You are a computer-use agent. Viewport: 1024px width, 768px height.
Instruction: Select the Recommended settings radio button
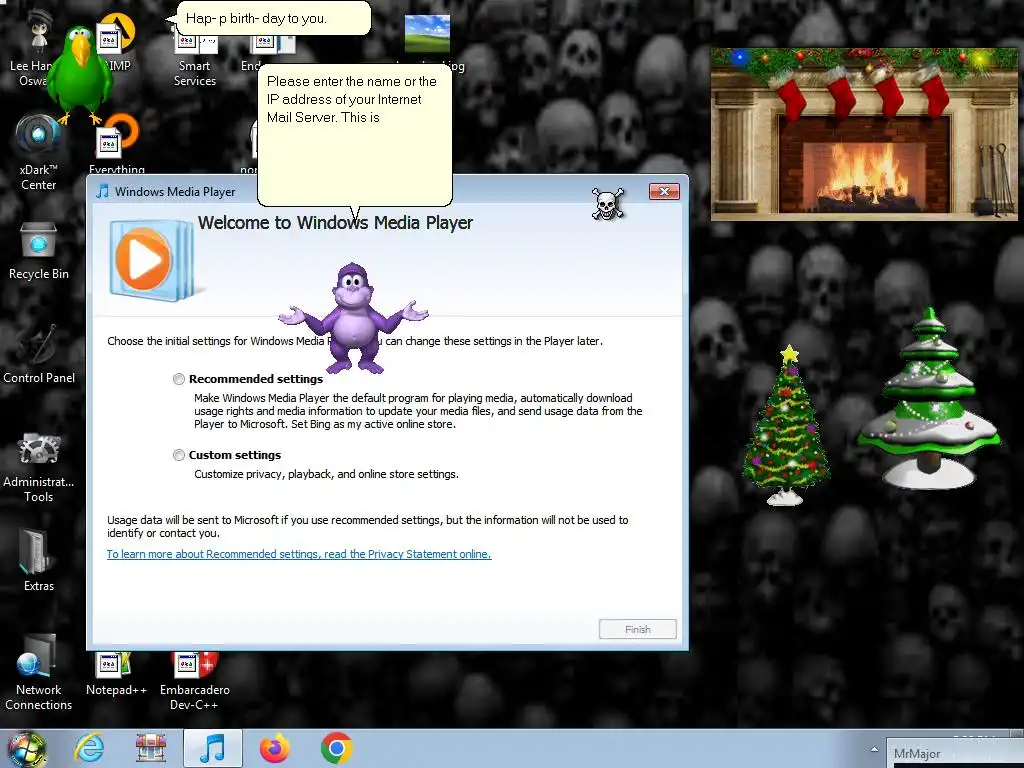point(178,379)
